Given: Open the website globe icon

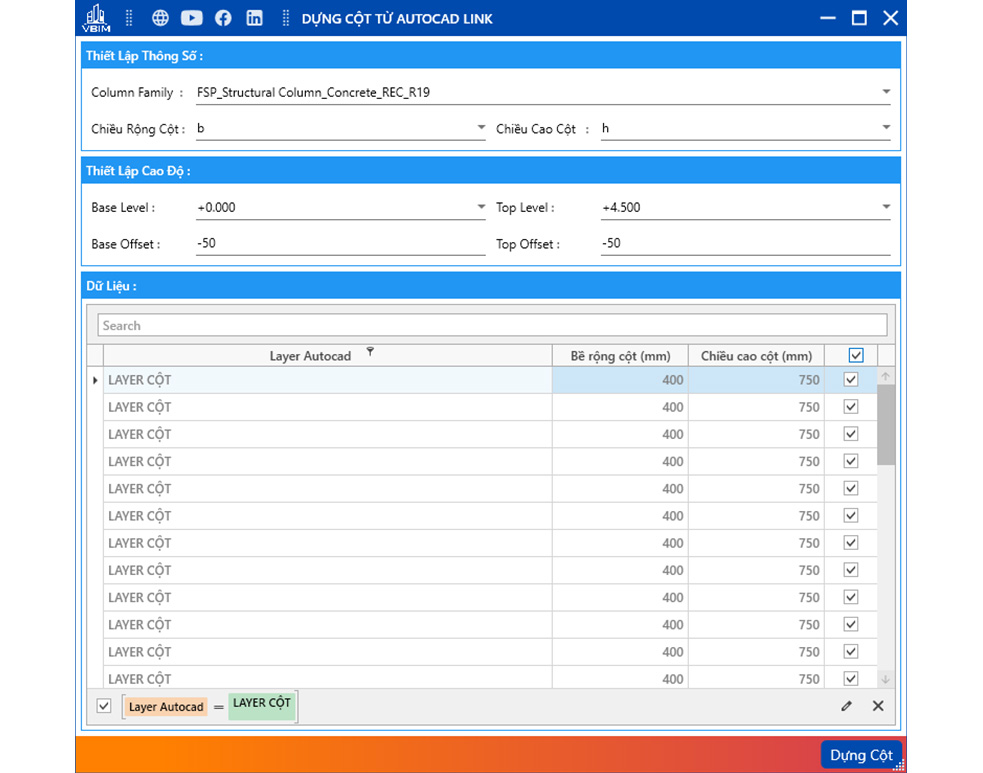Looking at the screenshot, I should [x=160, y=18].
